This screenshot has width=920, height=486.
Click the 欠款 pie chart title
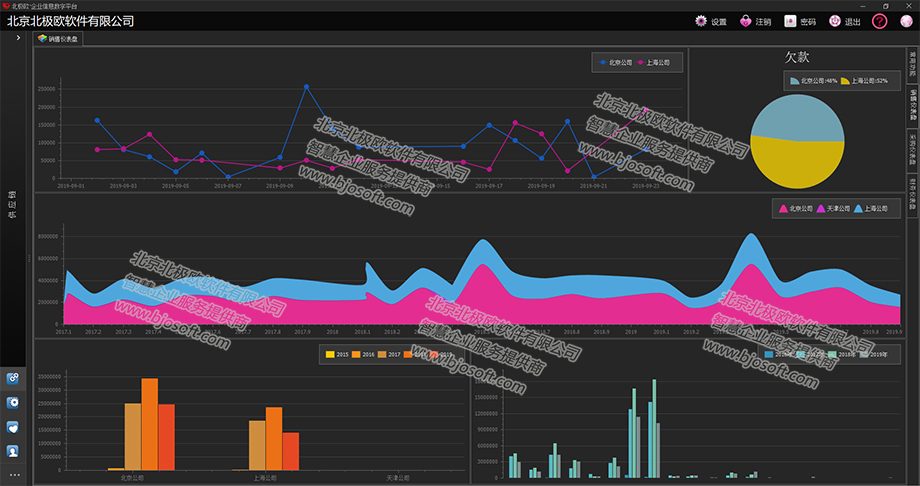click(x=797, y=57)
